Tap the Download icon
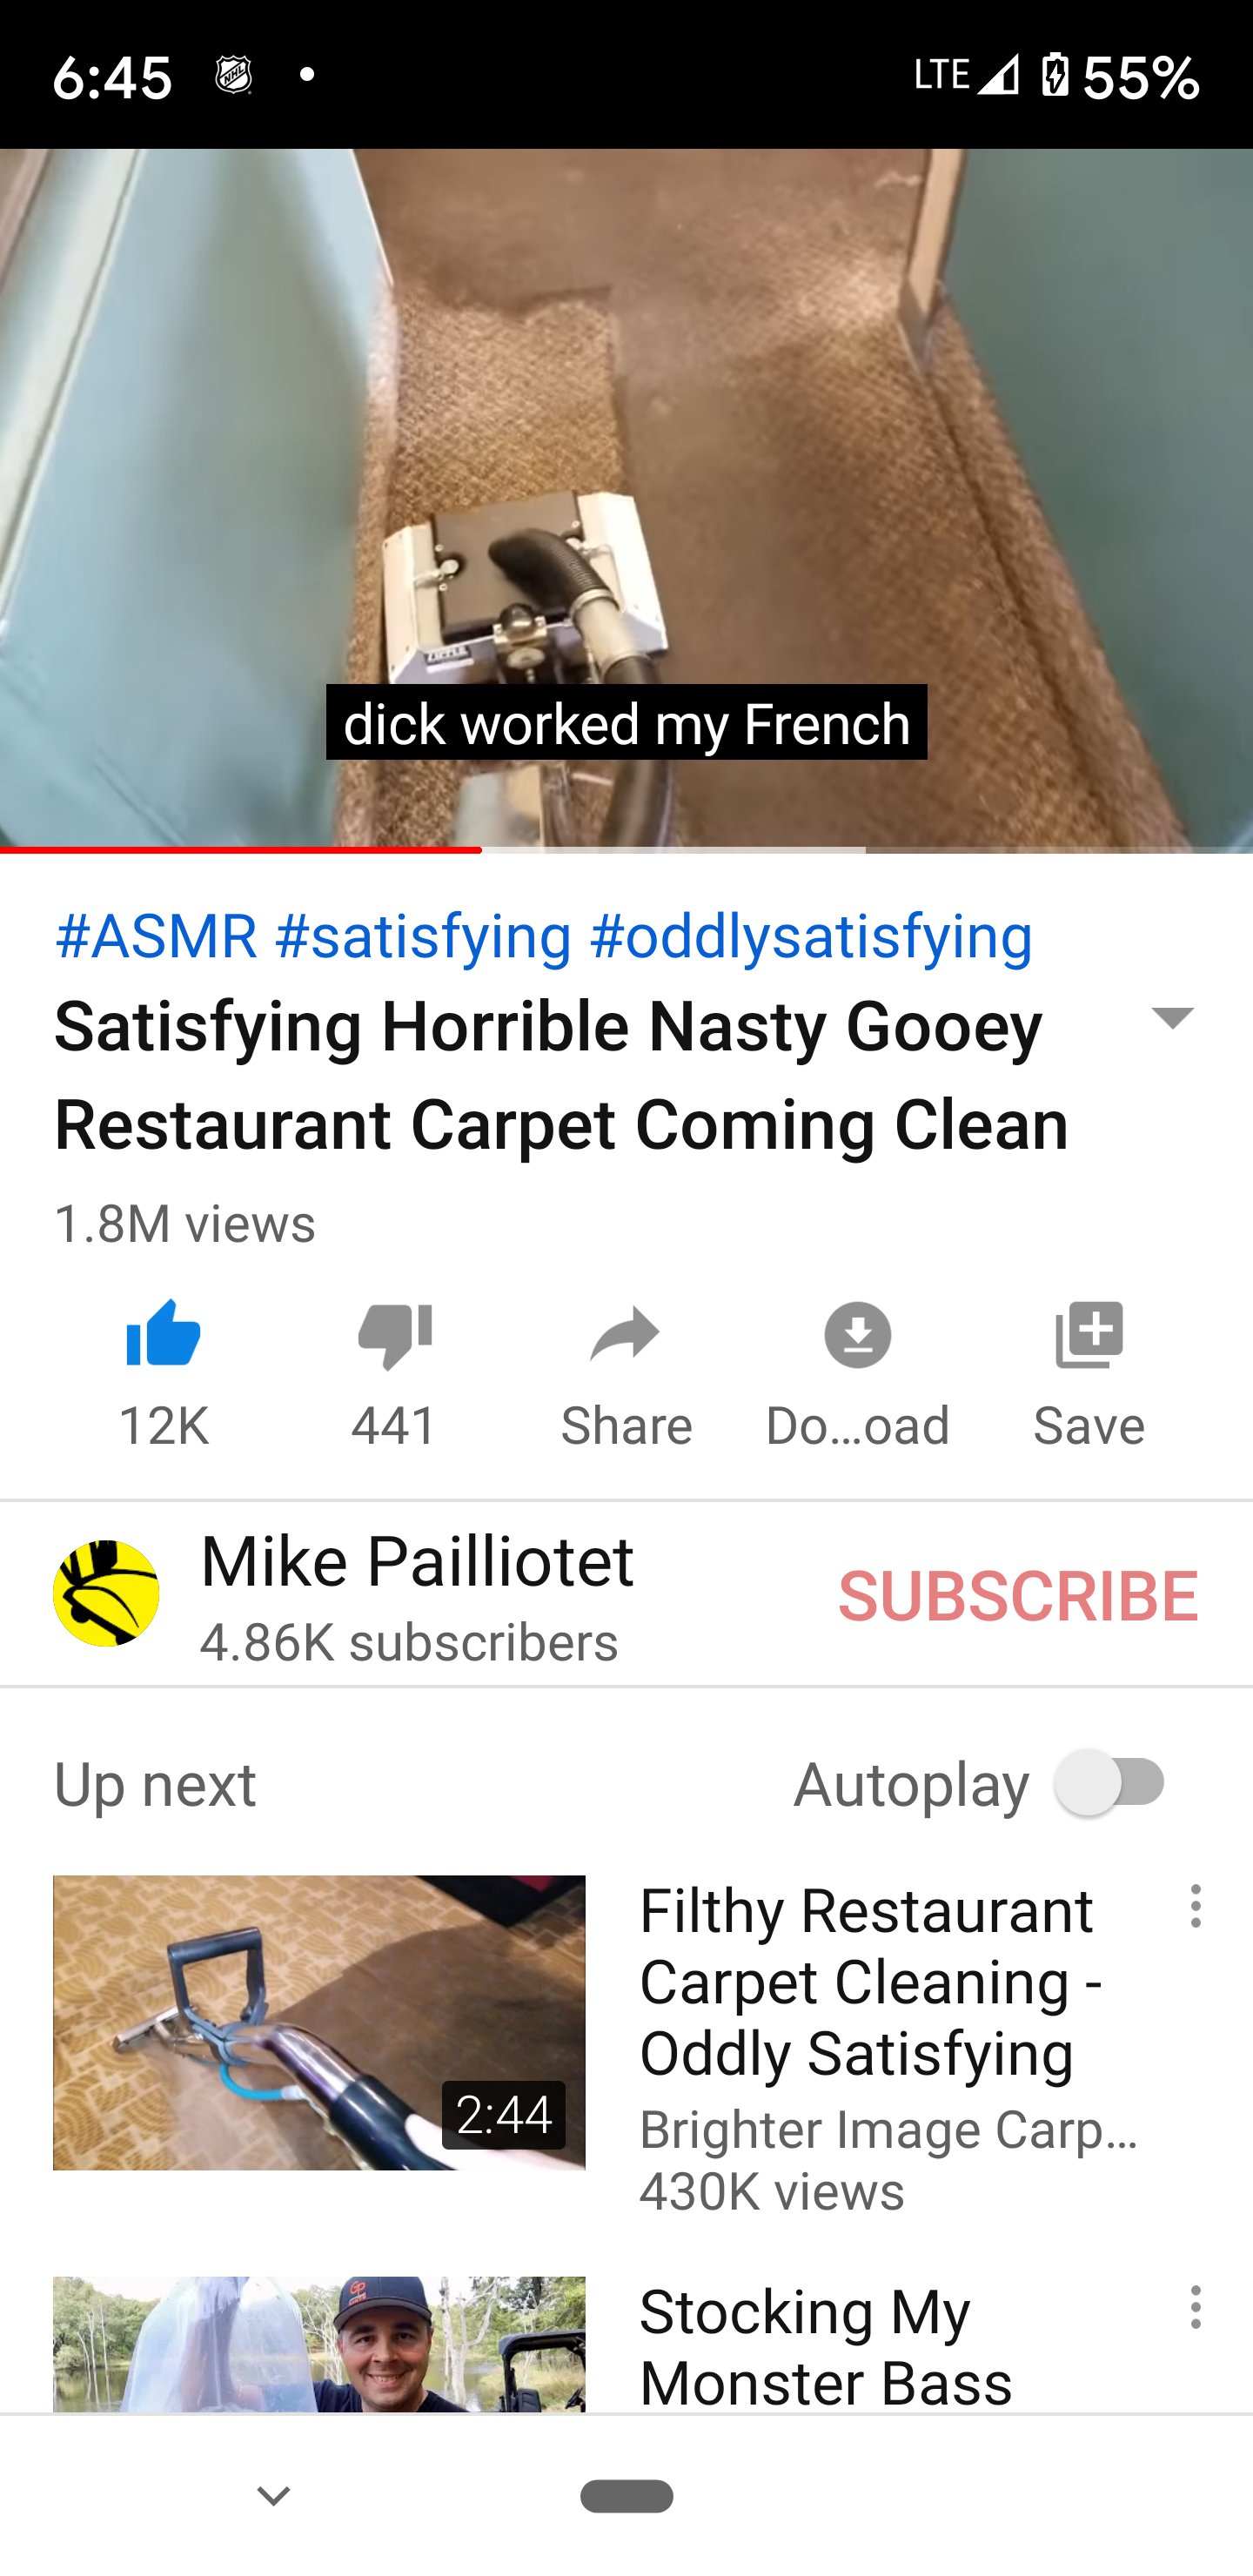Viewport: 1253px width, 2576px height. click(858, 1335)
